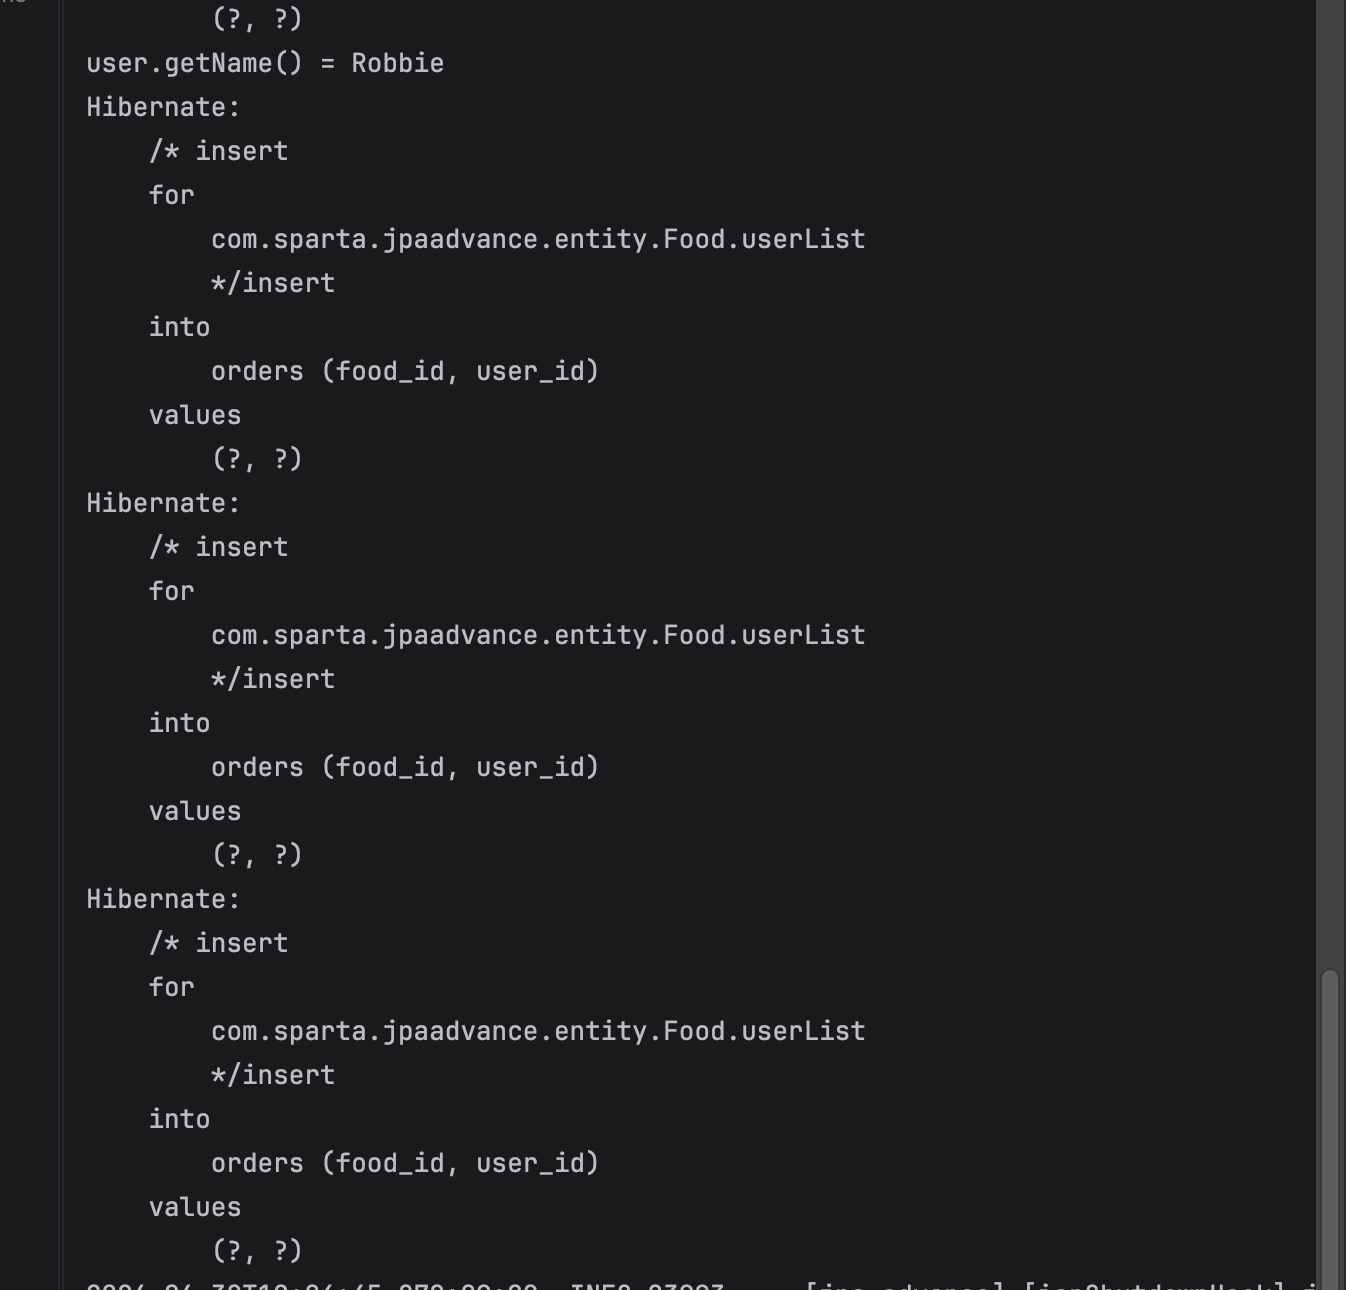
Task: Click the first '*/insert' line
Action: point(273,283)
